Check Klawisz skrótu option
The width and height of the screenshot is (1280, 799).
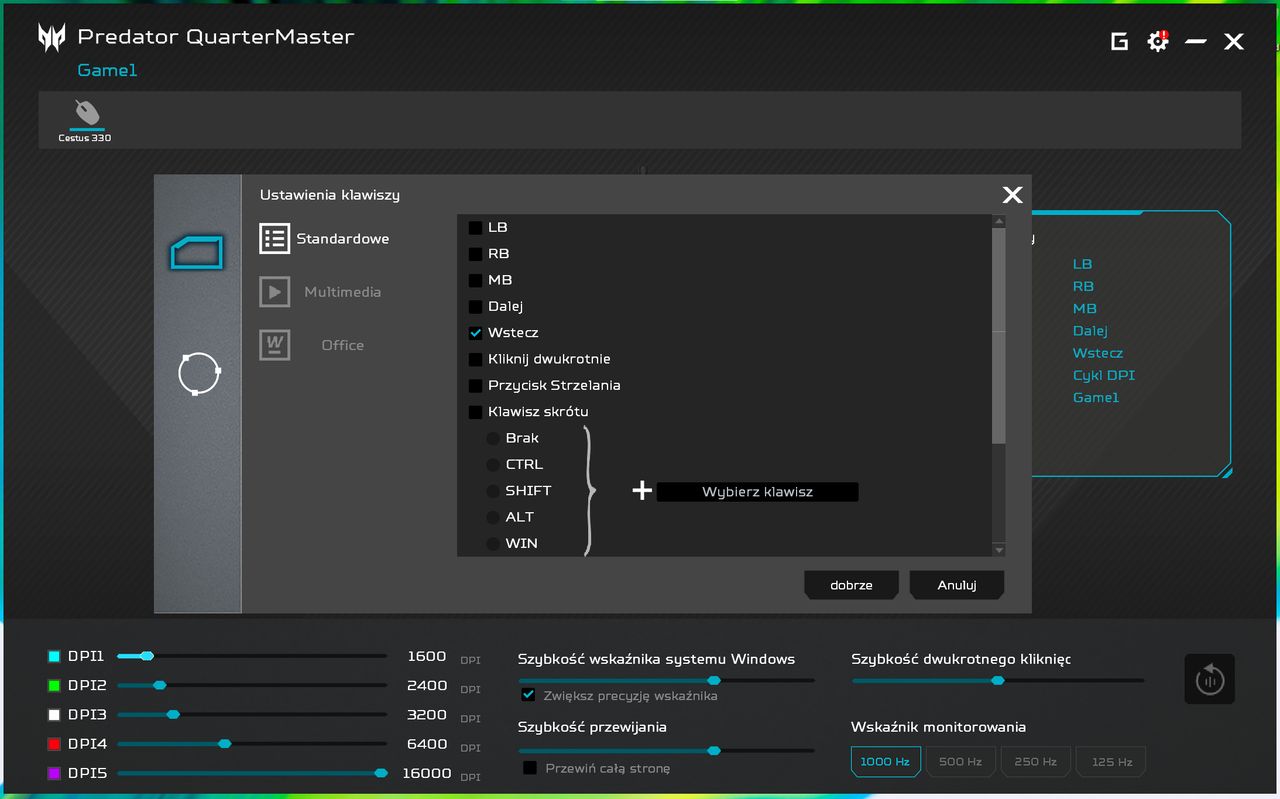[x=476, y=412]
